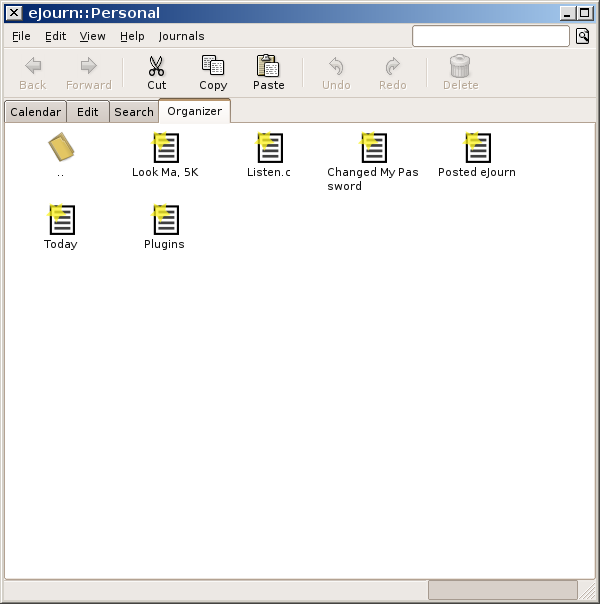Viewport: 600px width, 604px height.
Task: Click the window resize grip corner
Action: click(588, 591)
